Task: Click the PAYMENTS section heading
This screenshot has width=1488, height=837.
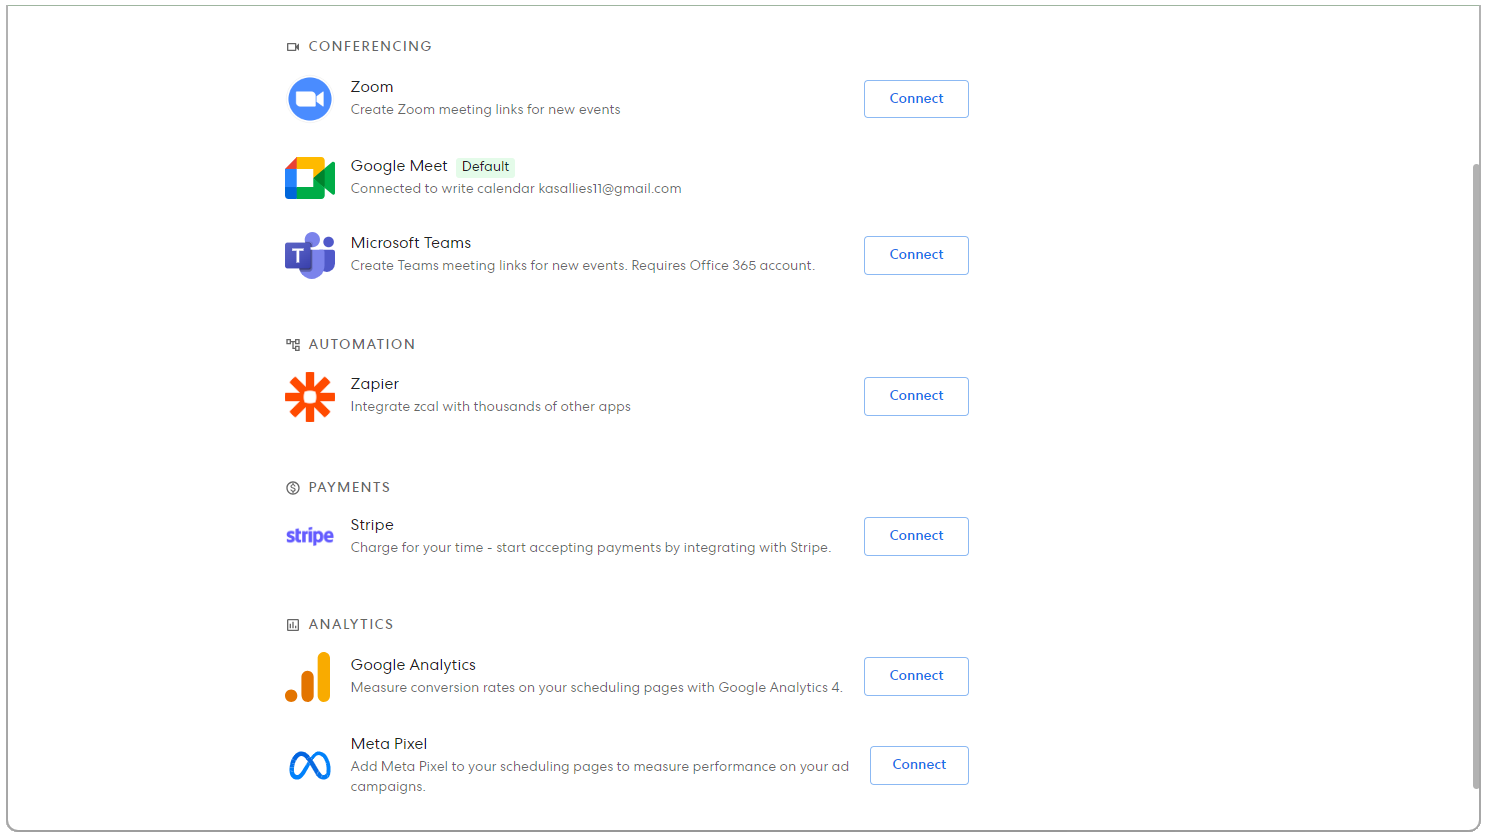Action: pos(349,488)
